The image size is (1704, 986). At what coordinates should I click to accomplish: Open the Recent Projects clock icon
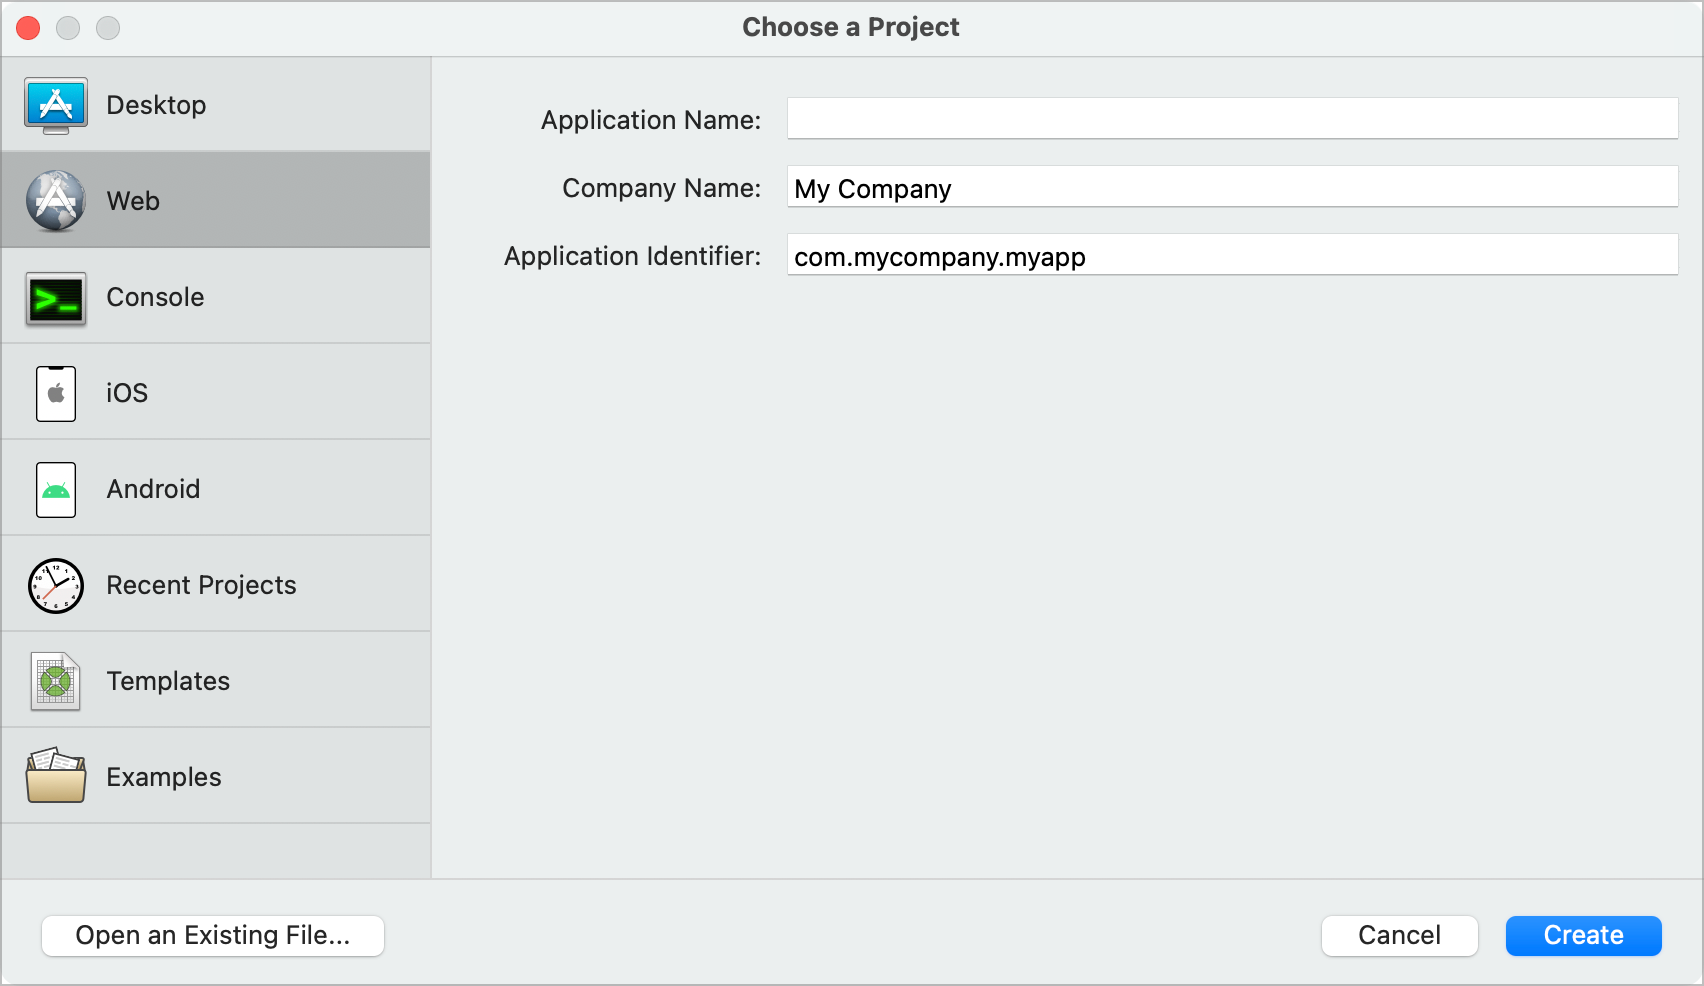56,586
